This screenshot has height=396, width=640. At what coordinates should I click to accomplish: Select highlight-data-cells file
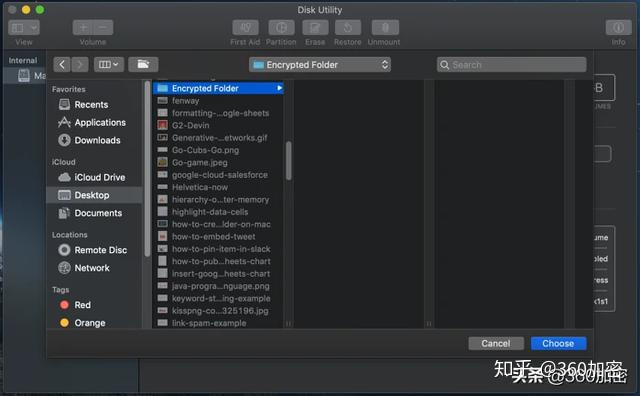tap(218, 211)
